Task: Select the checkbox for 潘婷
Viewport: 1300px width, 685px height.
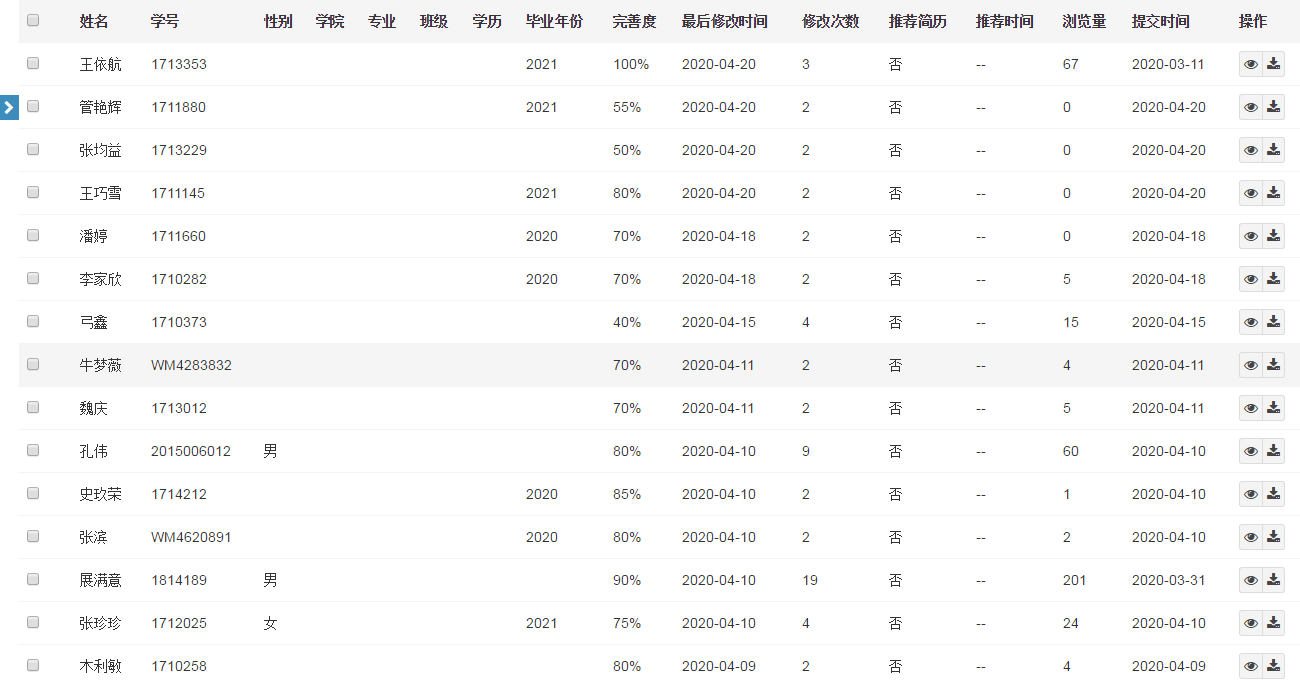Action: click(x=33, y=235)
